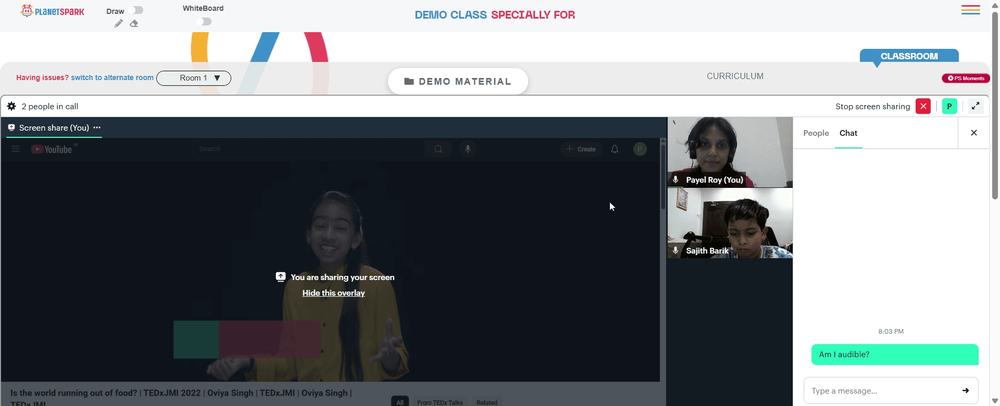
Task: Close the chat side panel
Action: click(x=974, y=133)
